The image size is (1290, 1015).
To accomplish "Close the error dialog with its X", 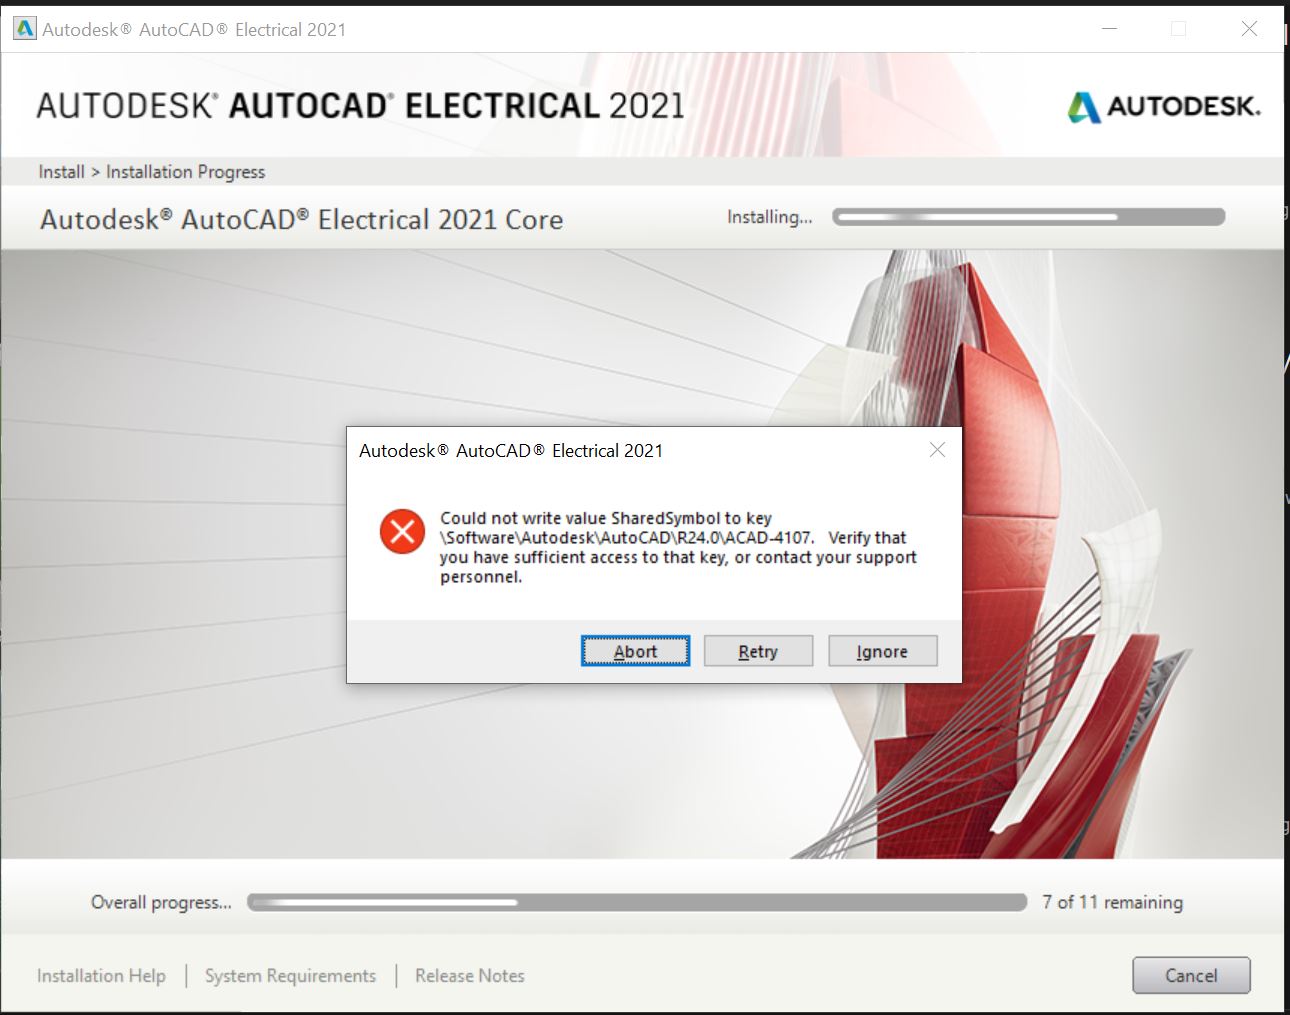I will coord(937,449).
